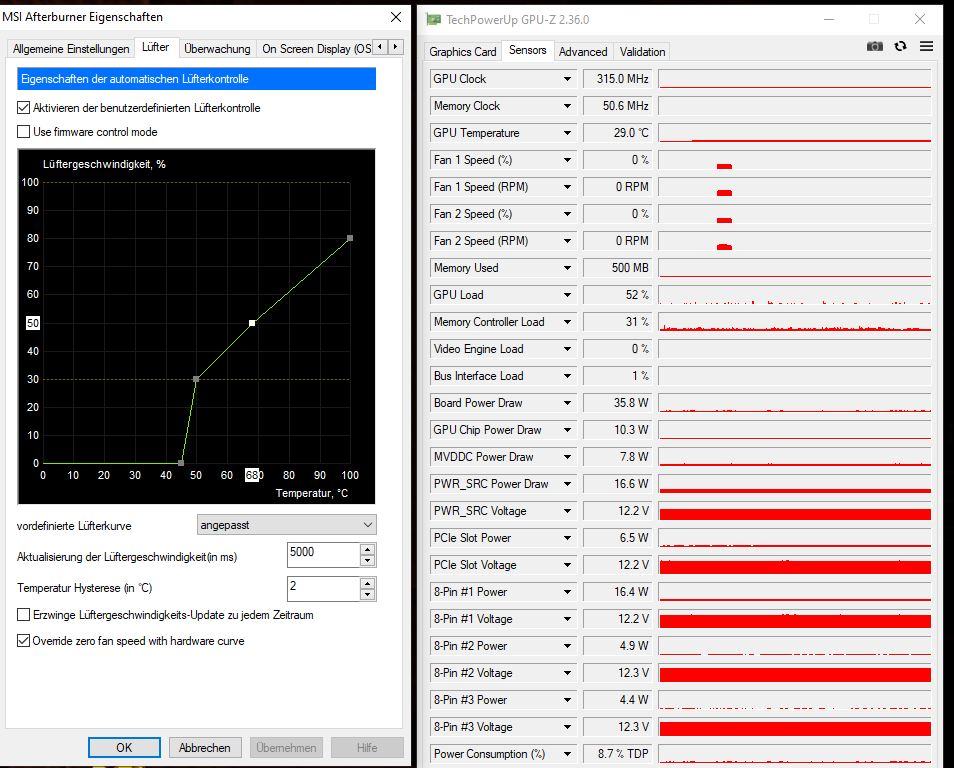Image resolution: width=954 pixels, height=768 pixels.
Task: Close the MSI Afterburner Eigenschaften dialog
Action: (x=395, y=17)
